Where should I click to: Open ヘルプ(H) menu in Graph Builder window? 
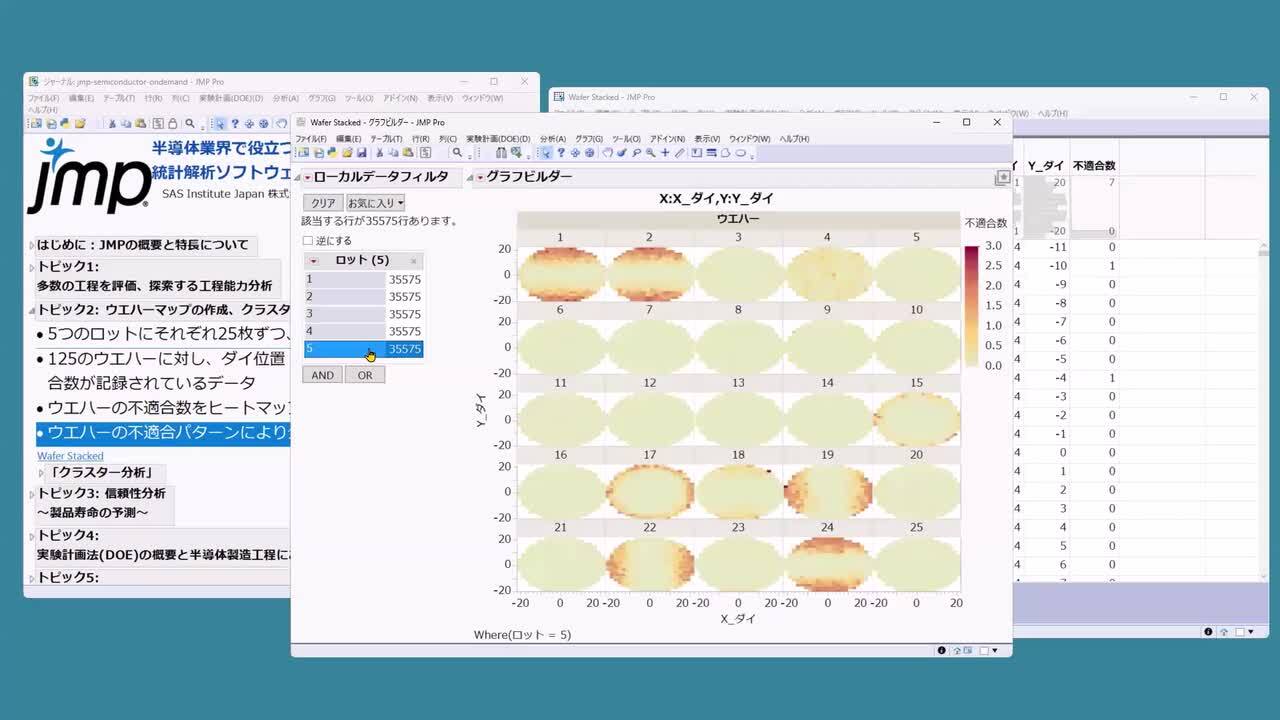(x=794, y=139)
